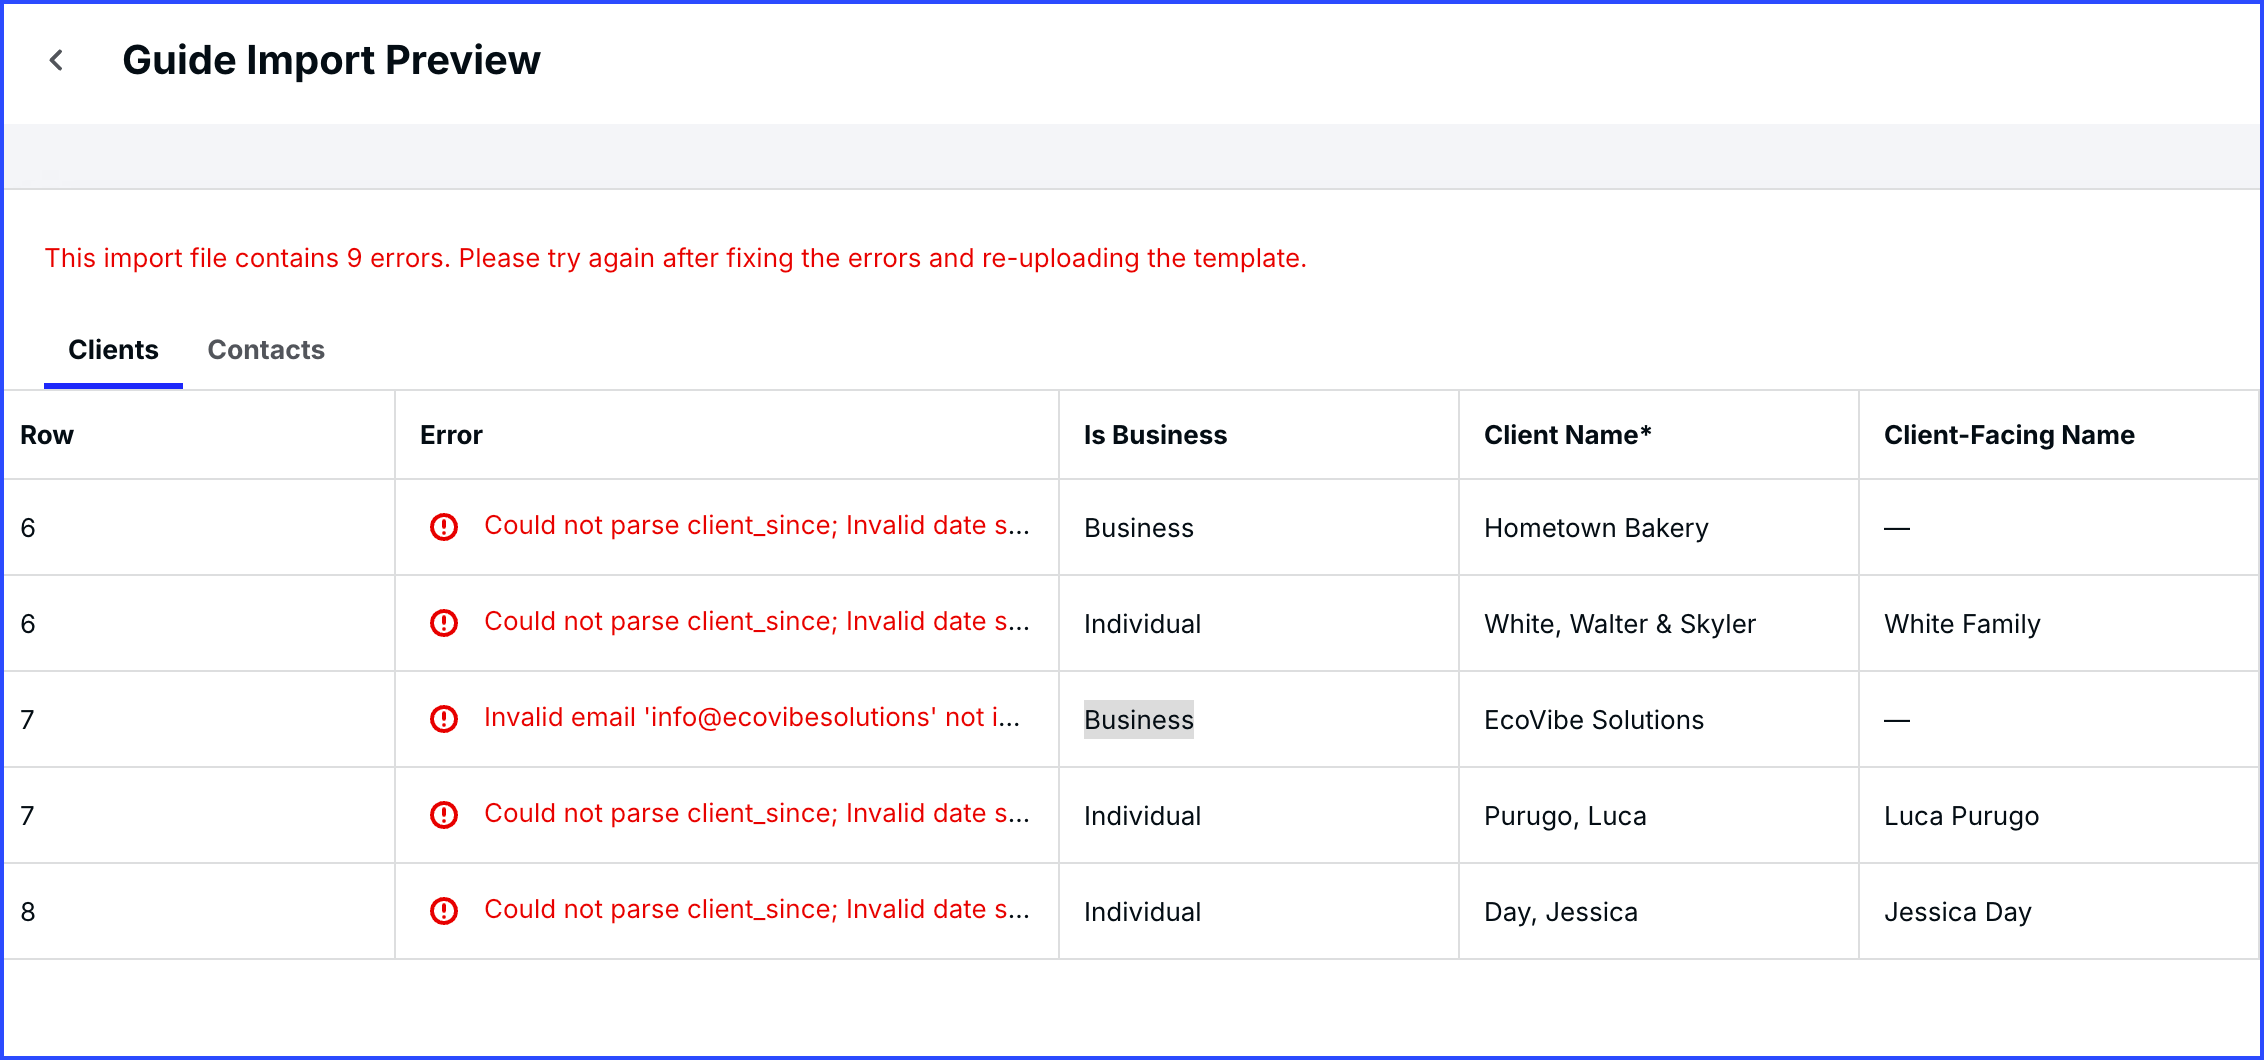Click the back arrow beside Guide Import Preview
The width and height of the screenshot is (2264, 1060).
pos(57,61)
